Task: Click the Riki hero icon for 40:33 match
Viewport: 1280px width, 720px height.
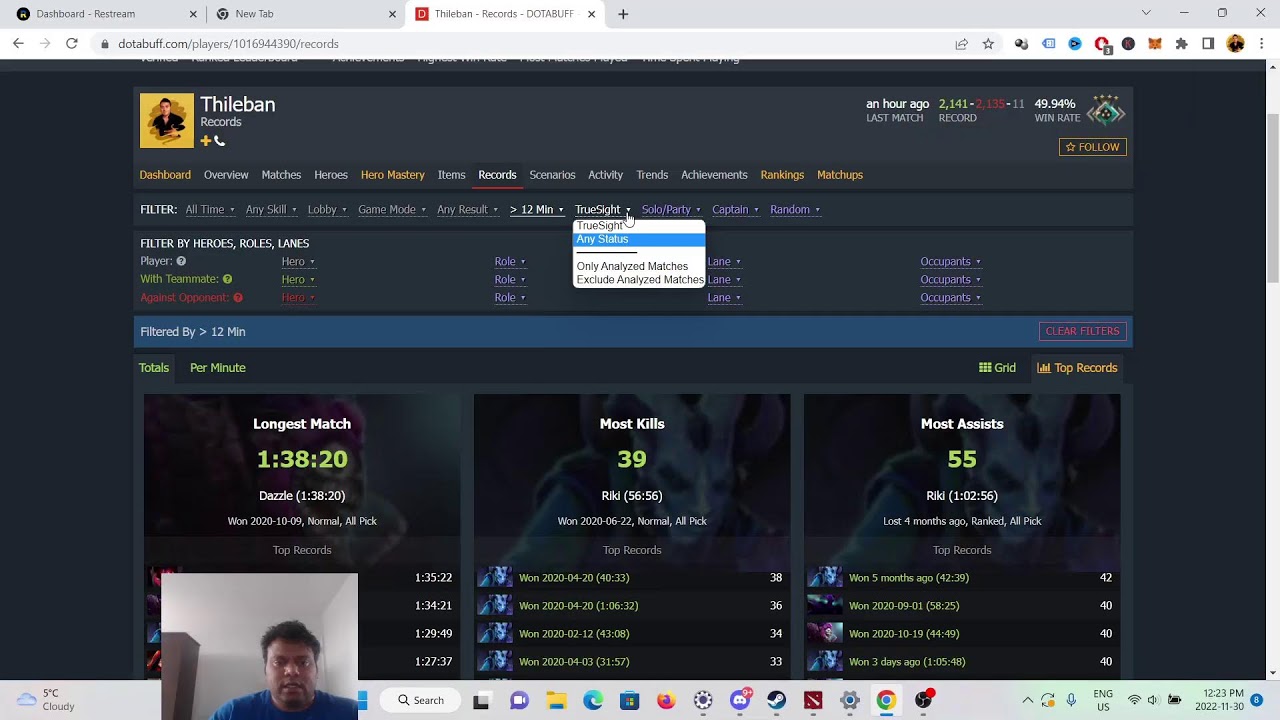Action: (495, 578)
